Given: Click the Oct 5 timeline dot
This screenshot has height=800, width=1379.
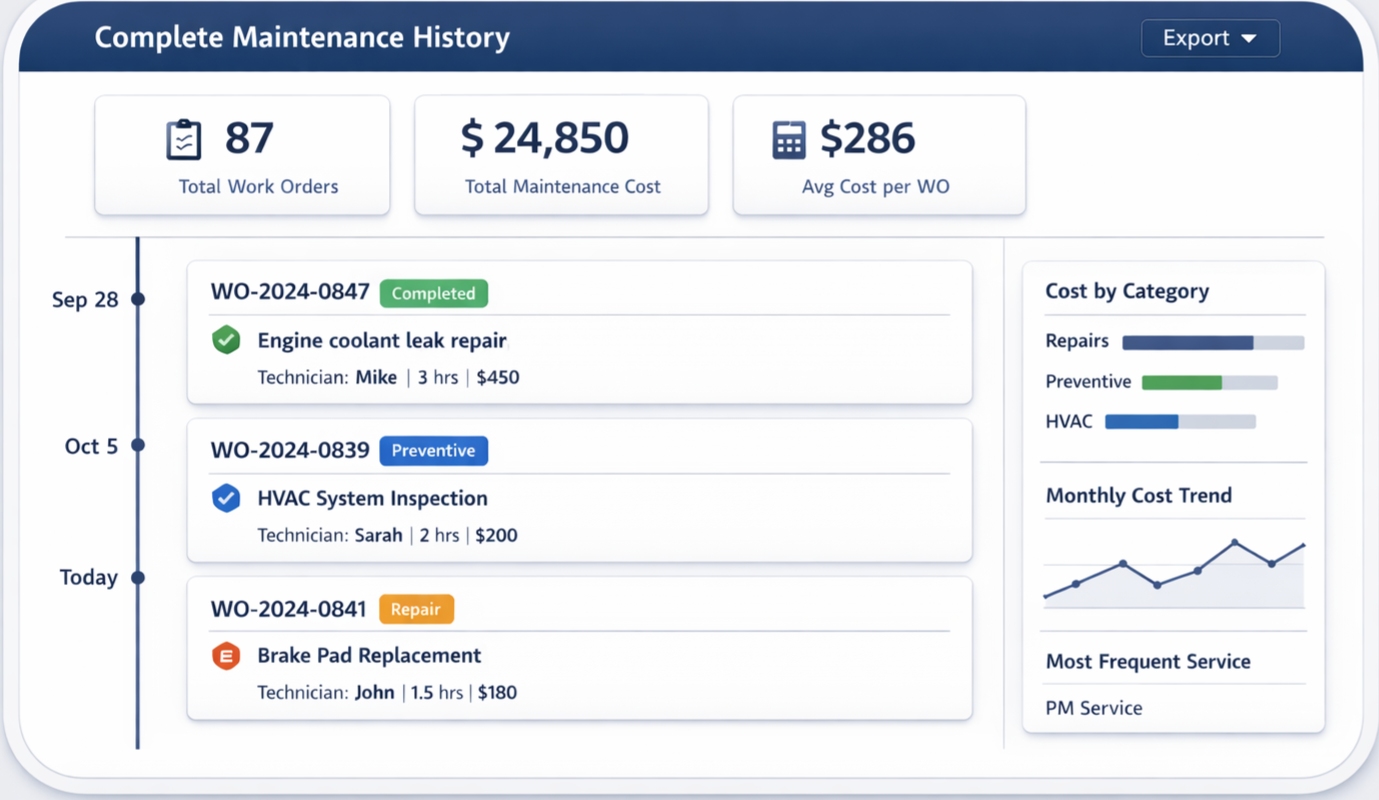Looking at the screenshot, I should pyautogui.click(x=138, y=446).
